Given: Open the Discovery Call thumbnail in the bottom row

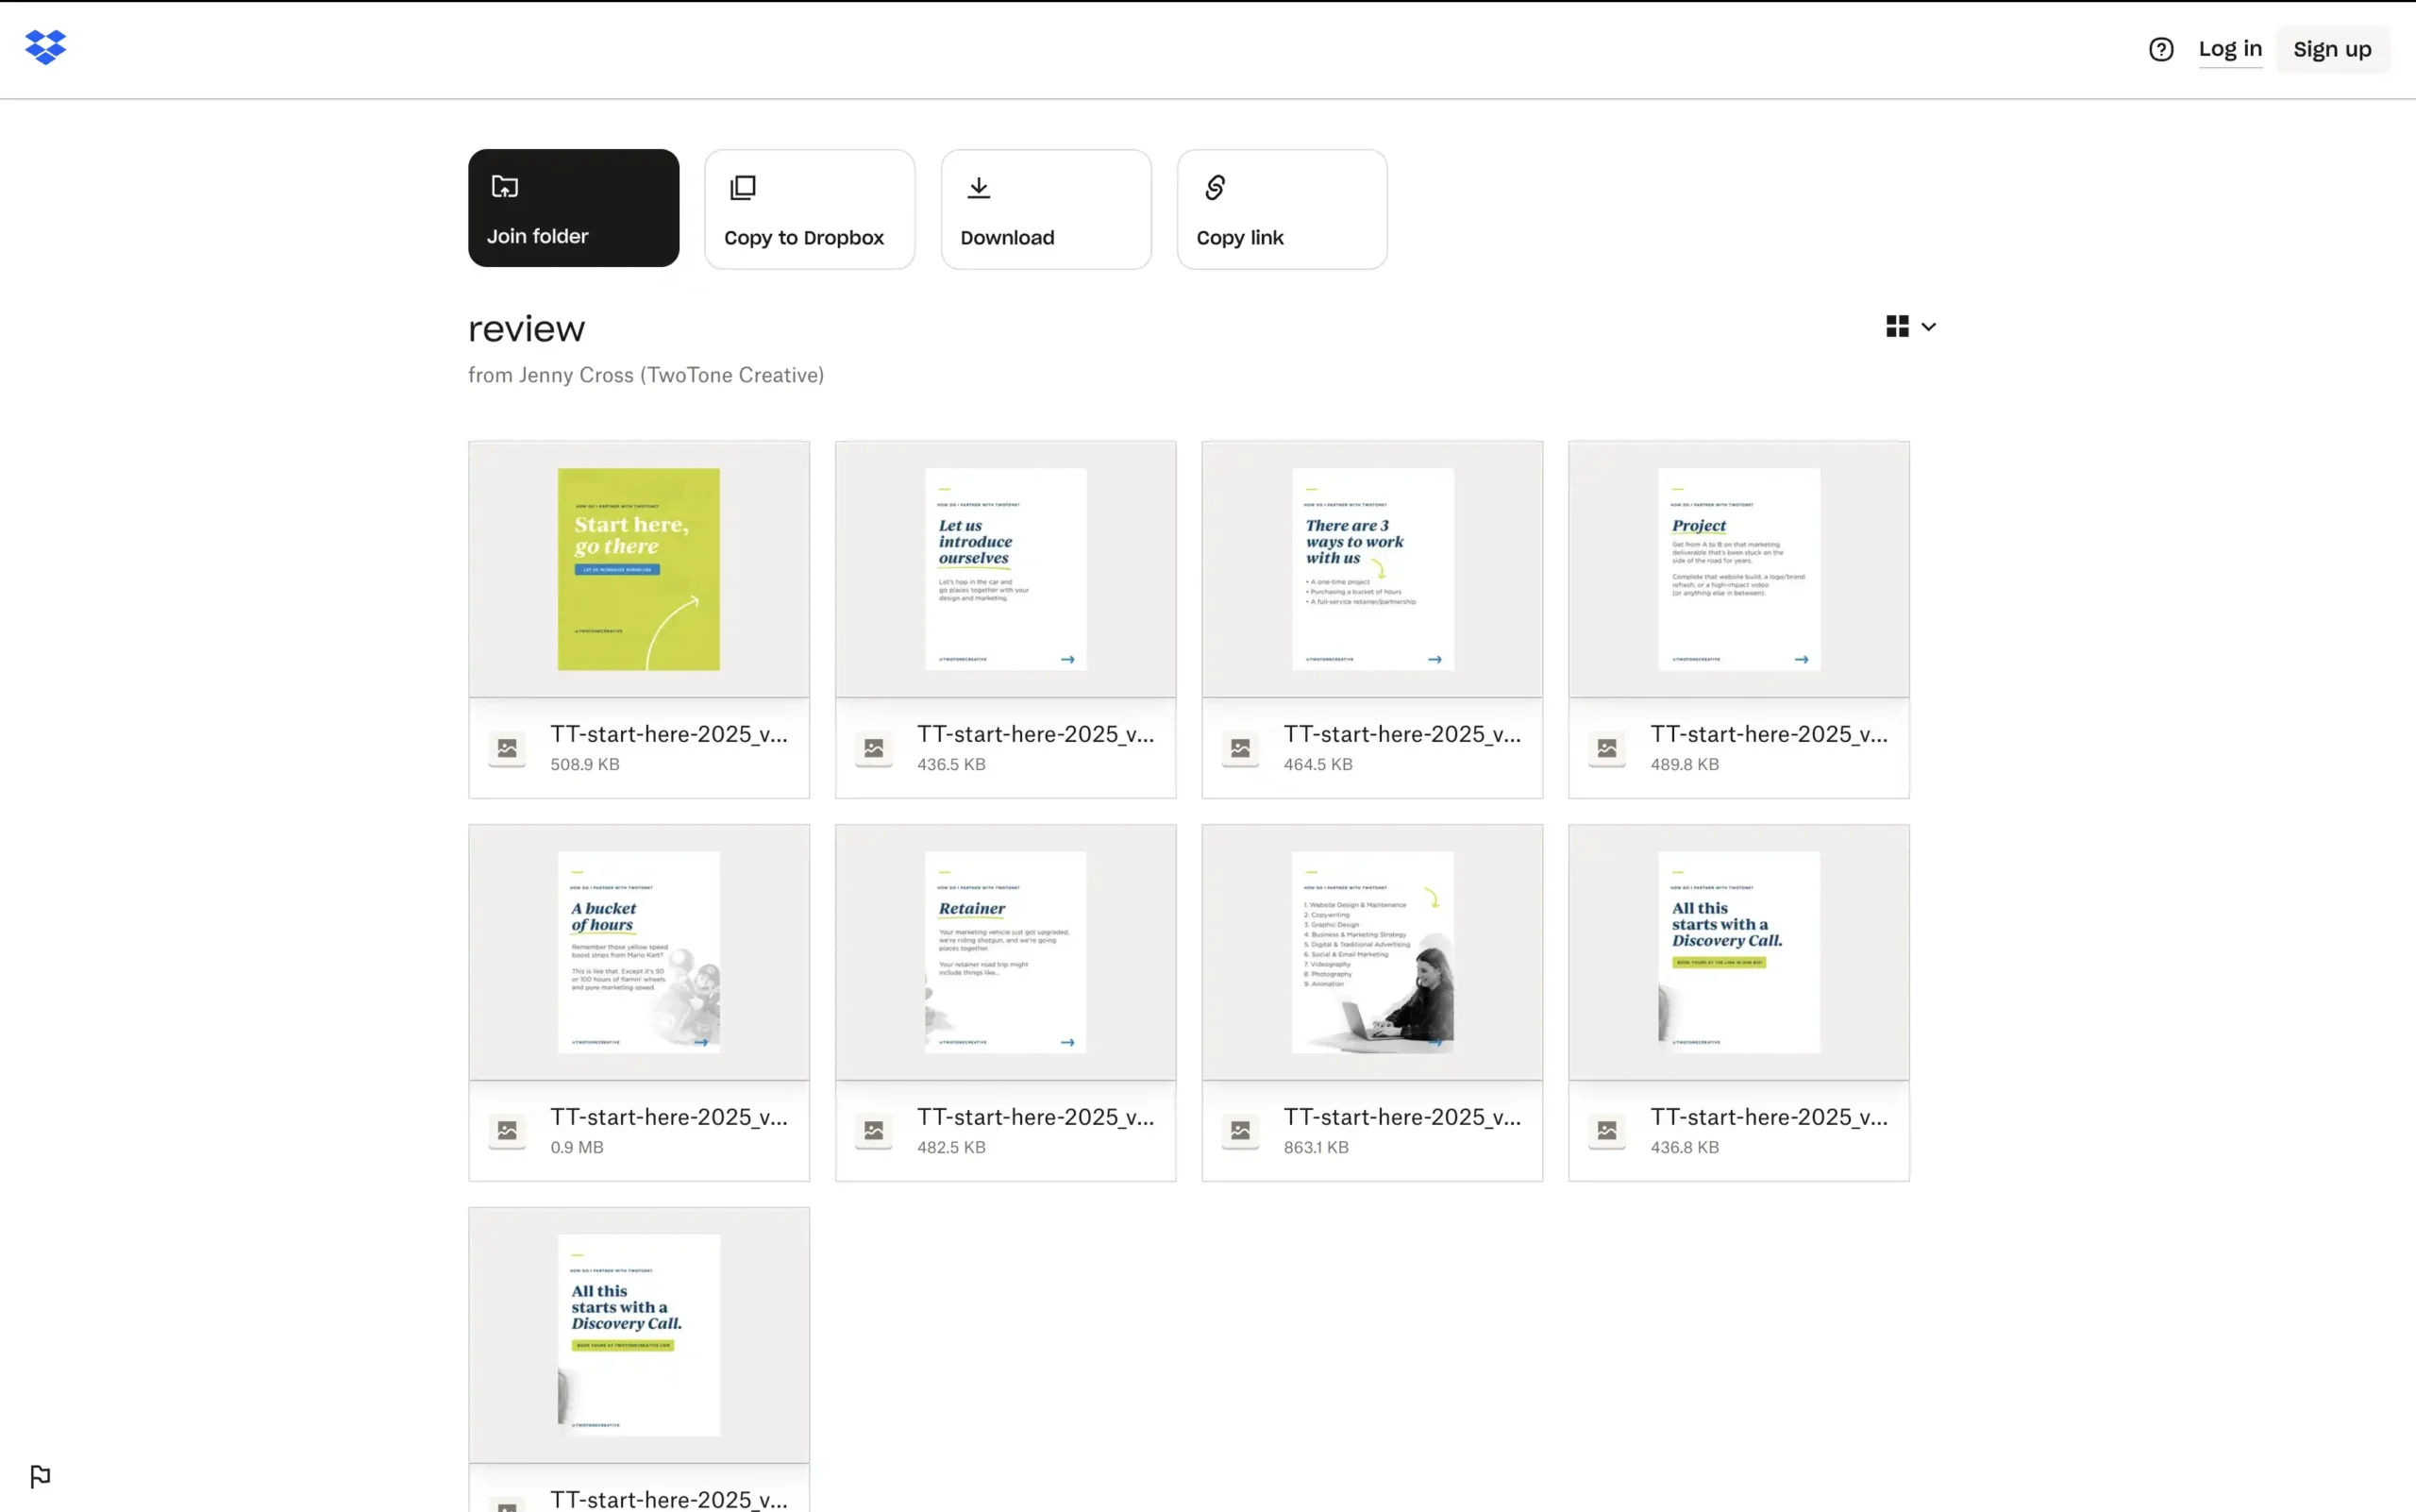Looking at the screenshot, I should click(638, 1335).
